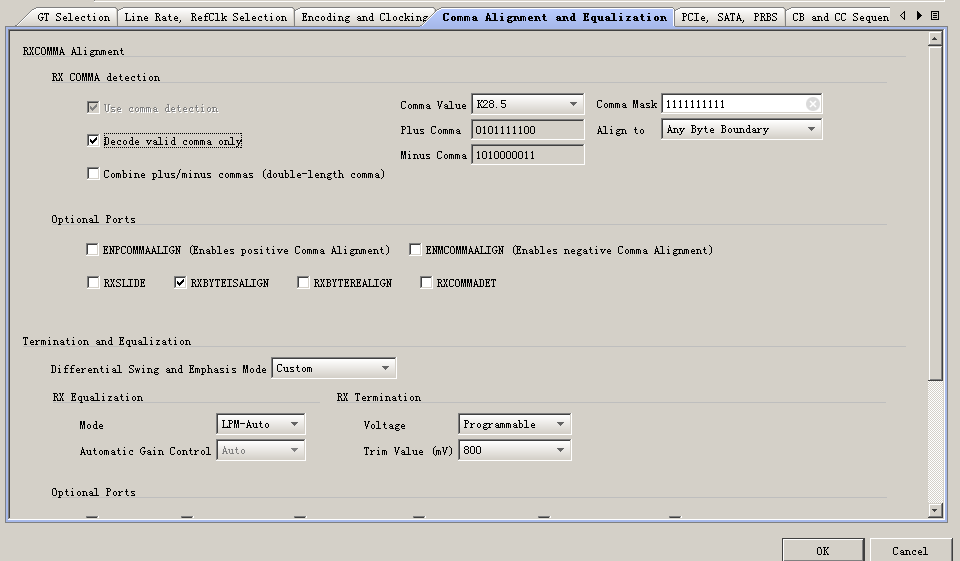Image resolution: width=960 pixels, height=561 pixels.
Task: Enable Combine plus/minus commas option
Action: (x=94, y=174)
